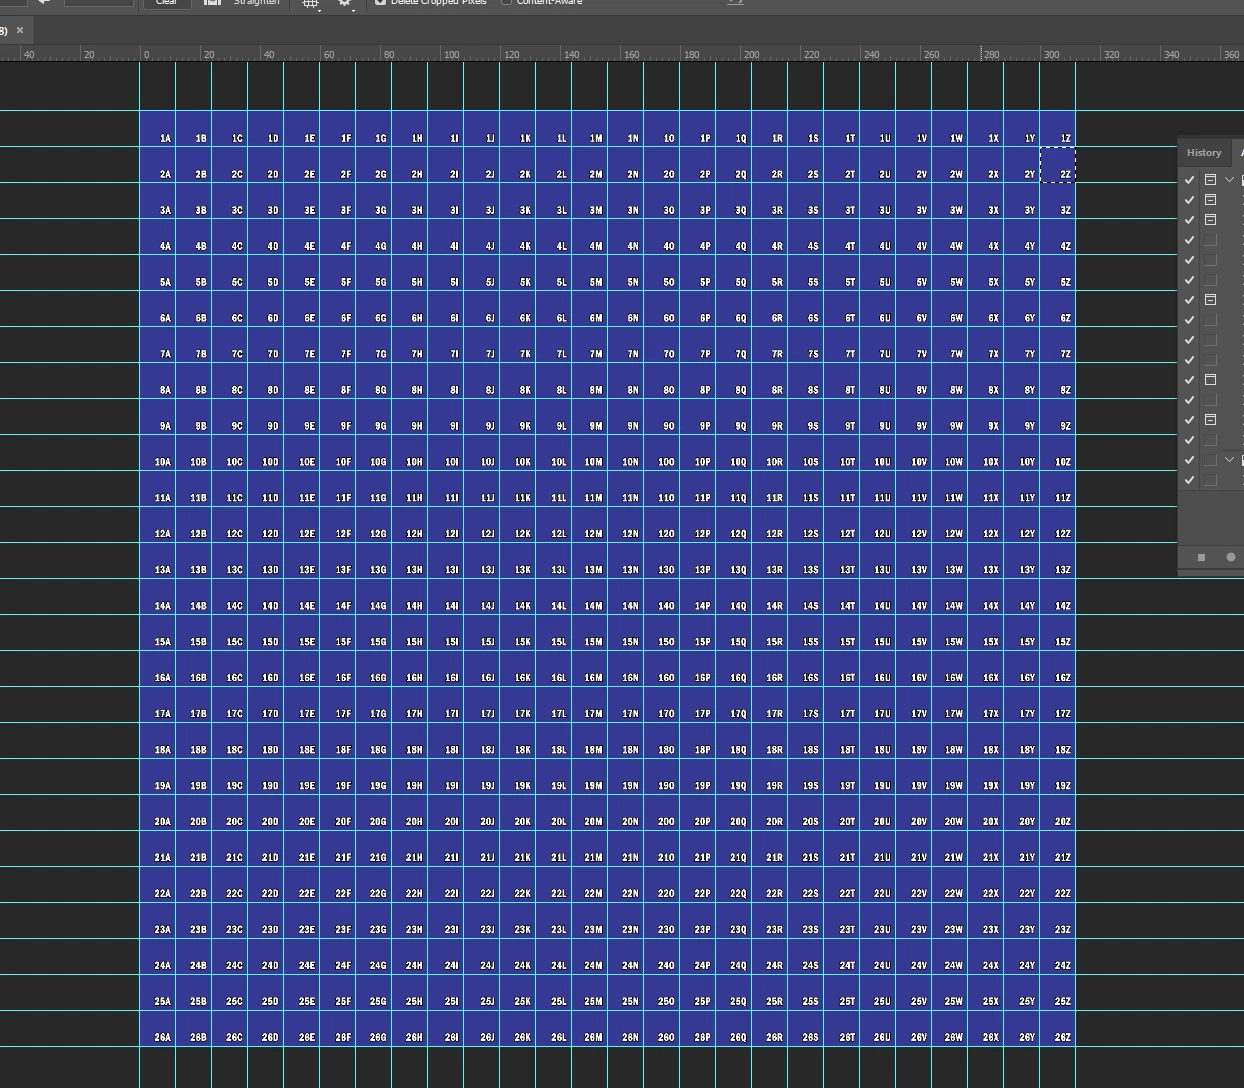The width and height of the screenshot is (1244, 1088).
Task: Click grid cell labeled 18B
Action: click(194, 740)
